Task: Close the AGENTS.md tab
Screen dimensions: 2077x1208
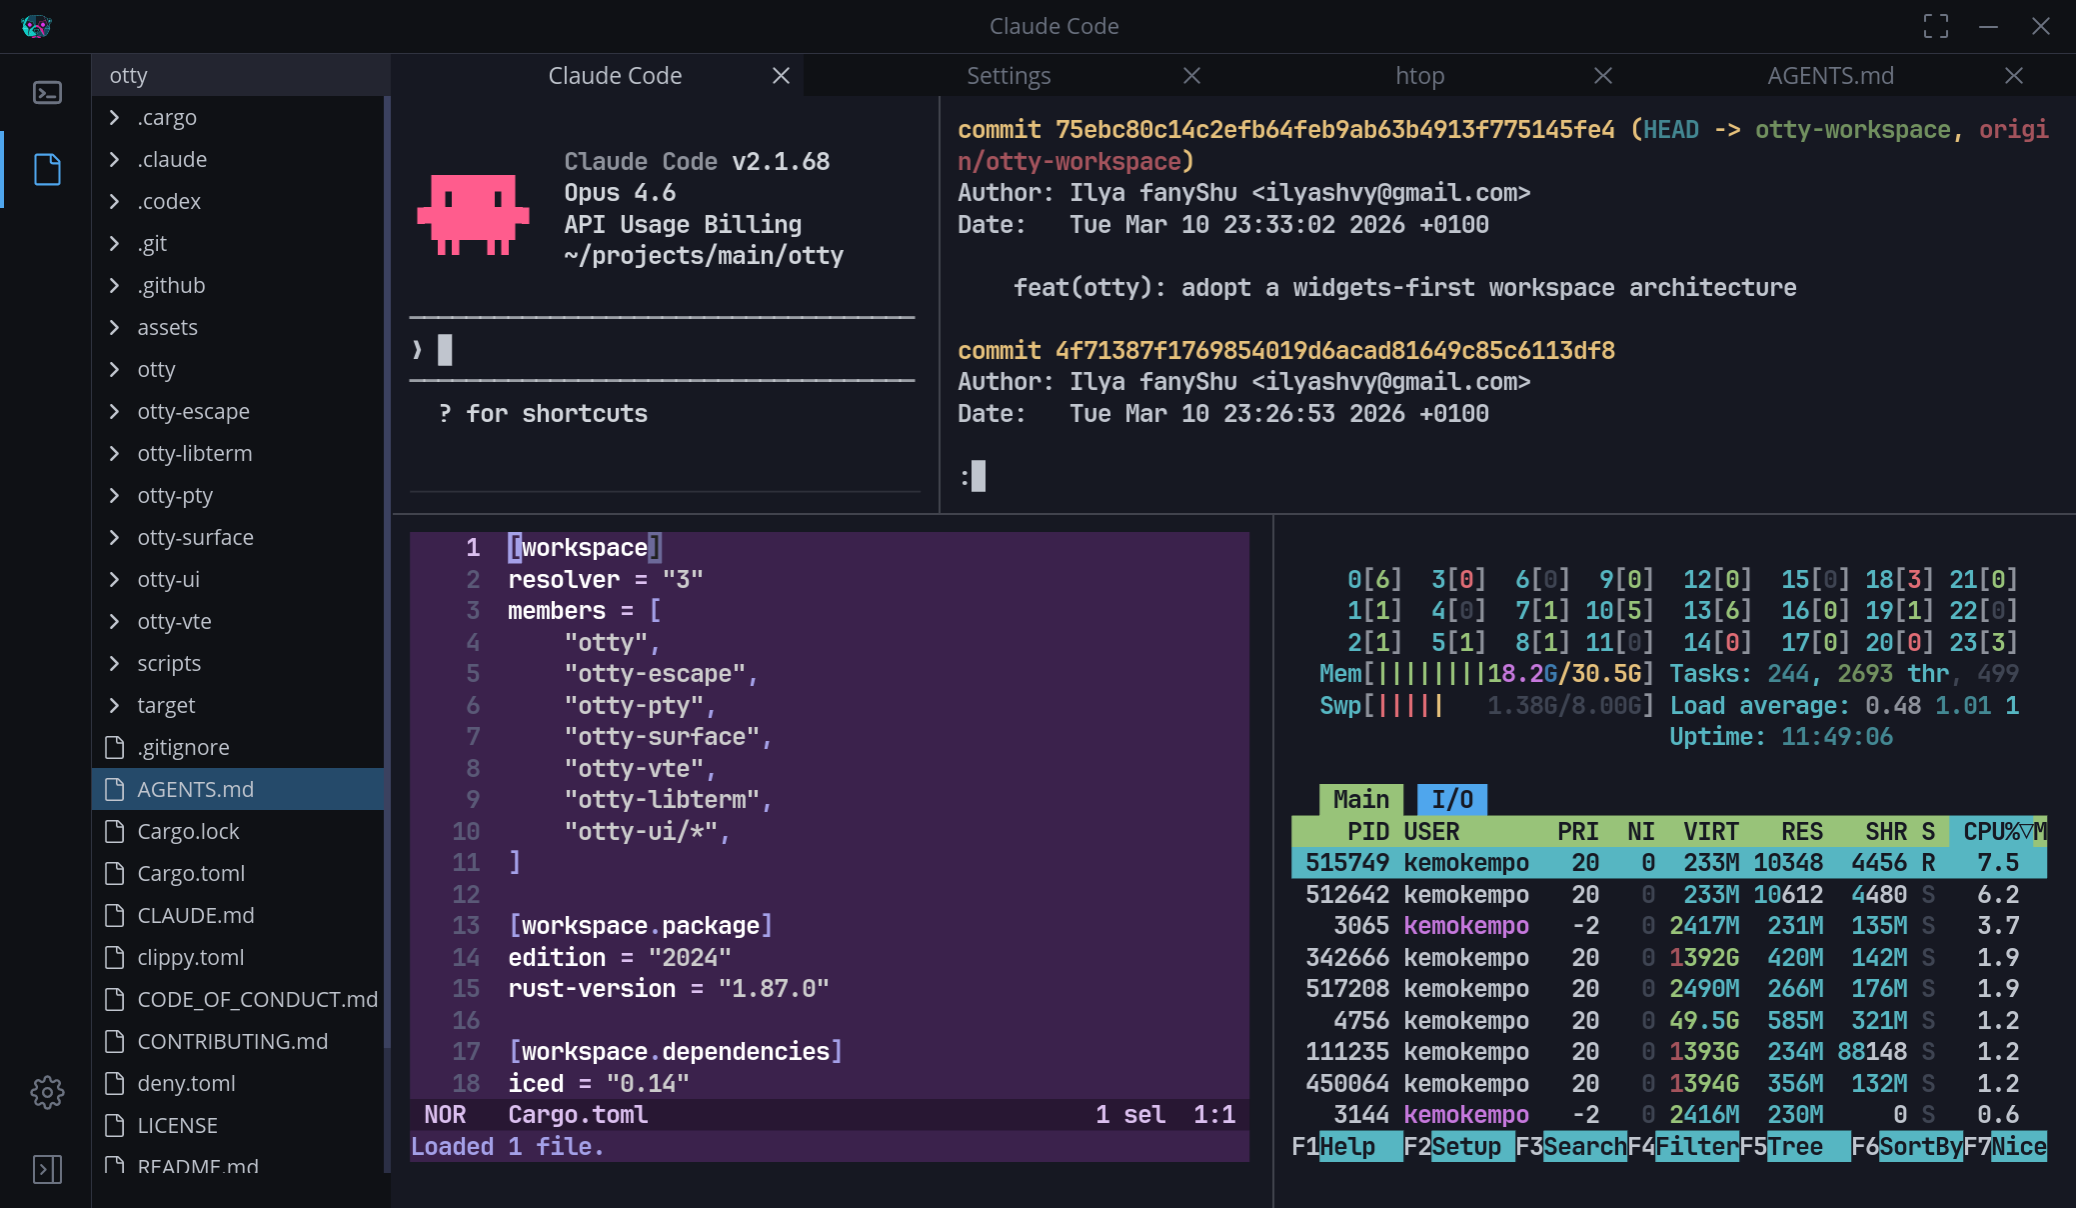Action: pos(2014,76)
